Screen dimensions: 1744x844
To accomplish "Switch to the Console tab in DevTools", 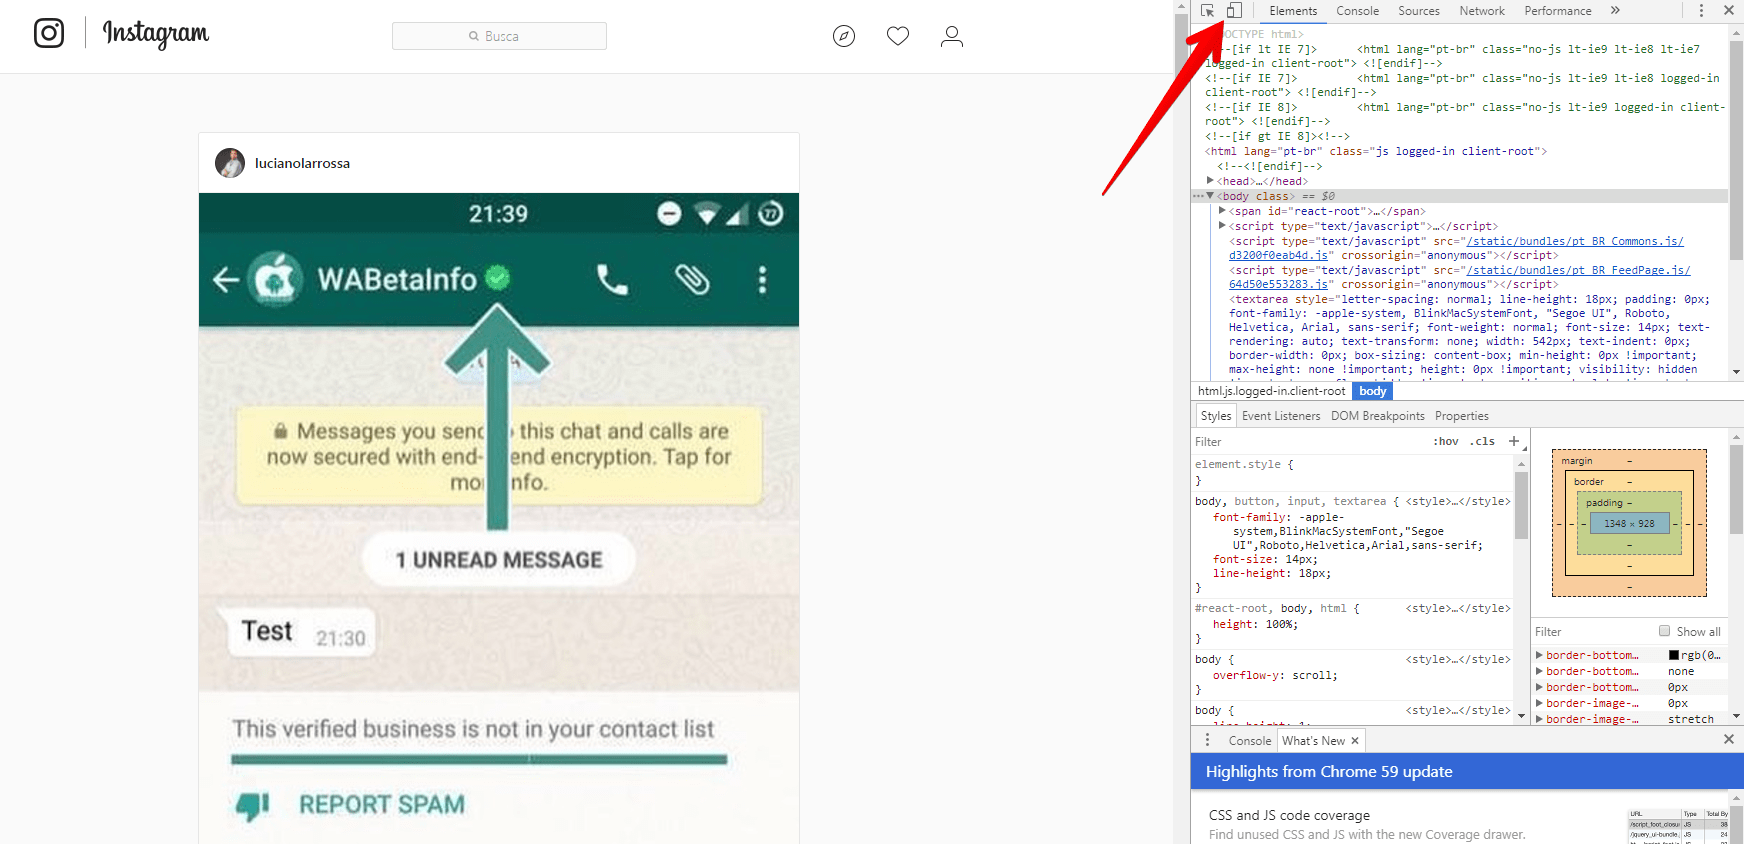I will coord(1357,11).
